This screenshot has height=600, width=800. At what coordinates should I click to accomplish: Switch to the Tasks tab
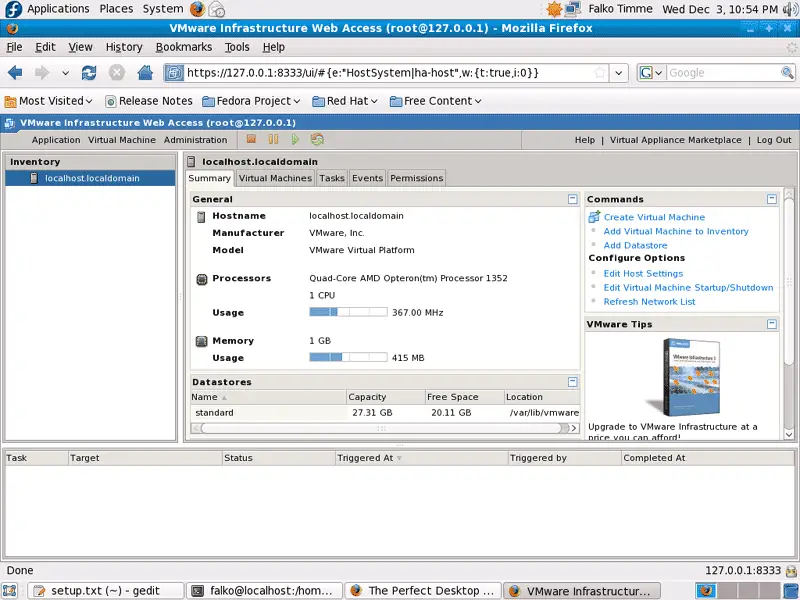332,178
